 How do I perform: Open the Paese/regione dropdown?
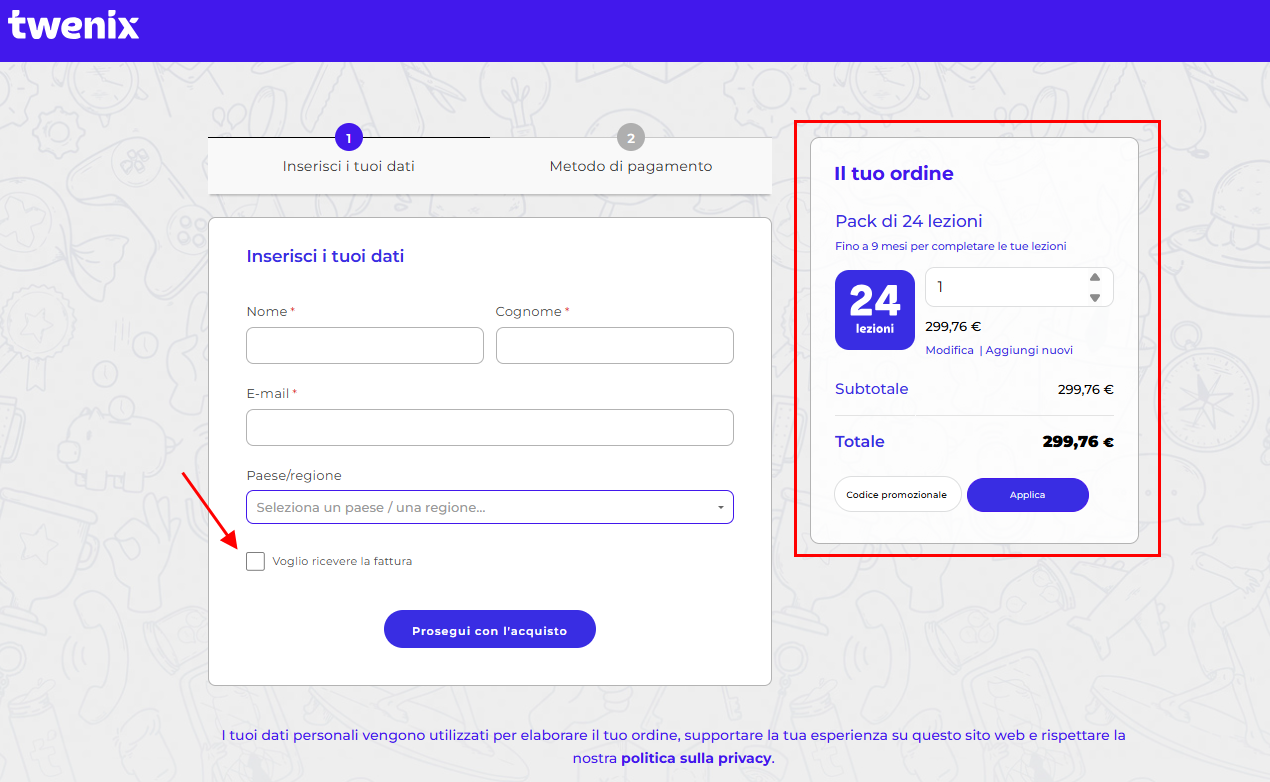(x=490, y=507)
